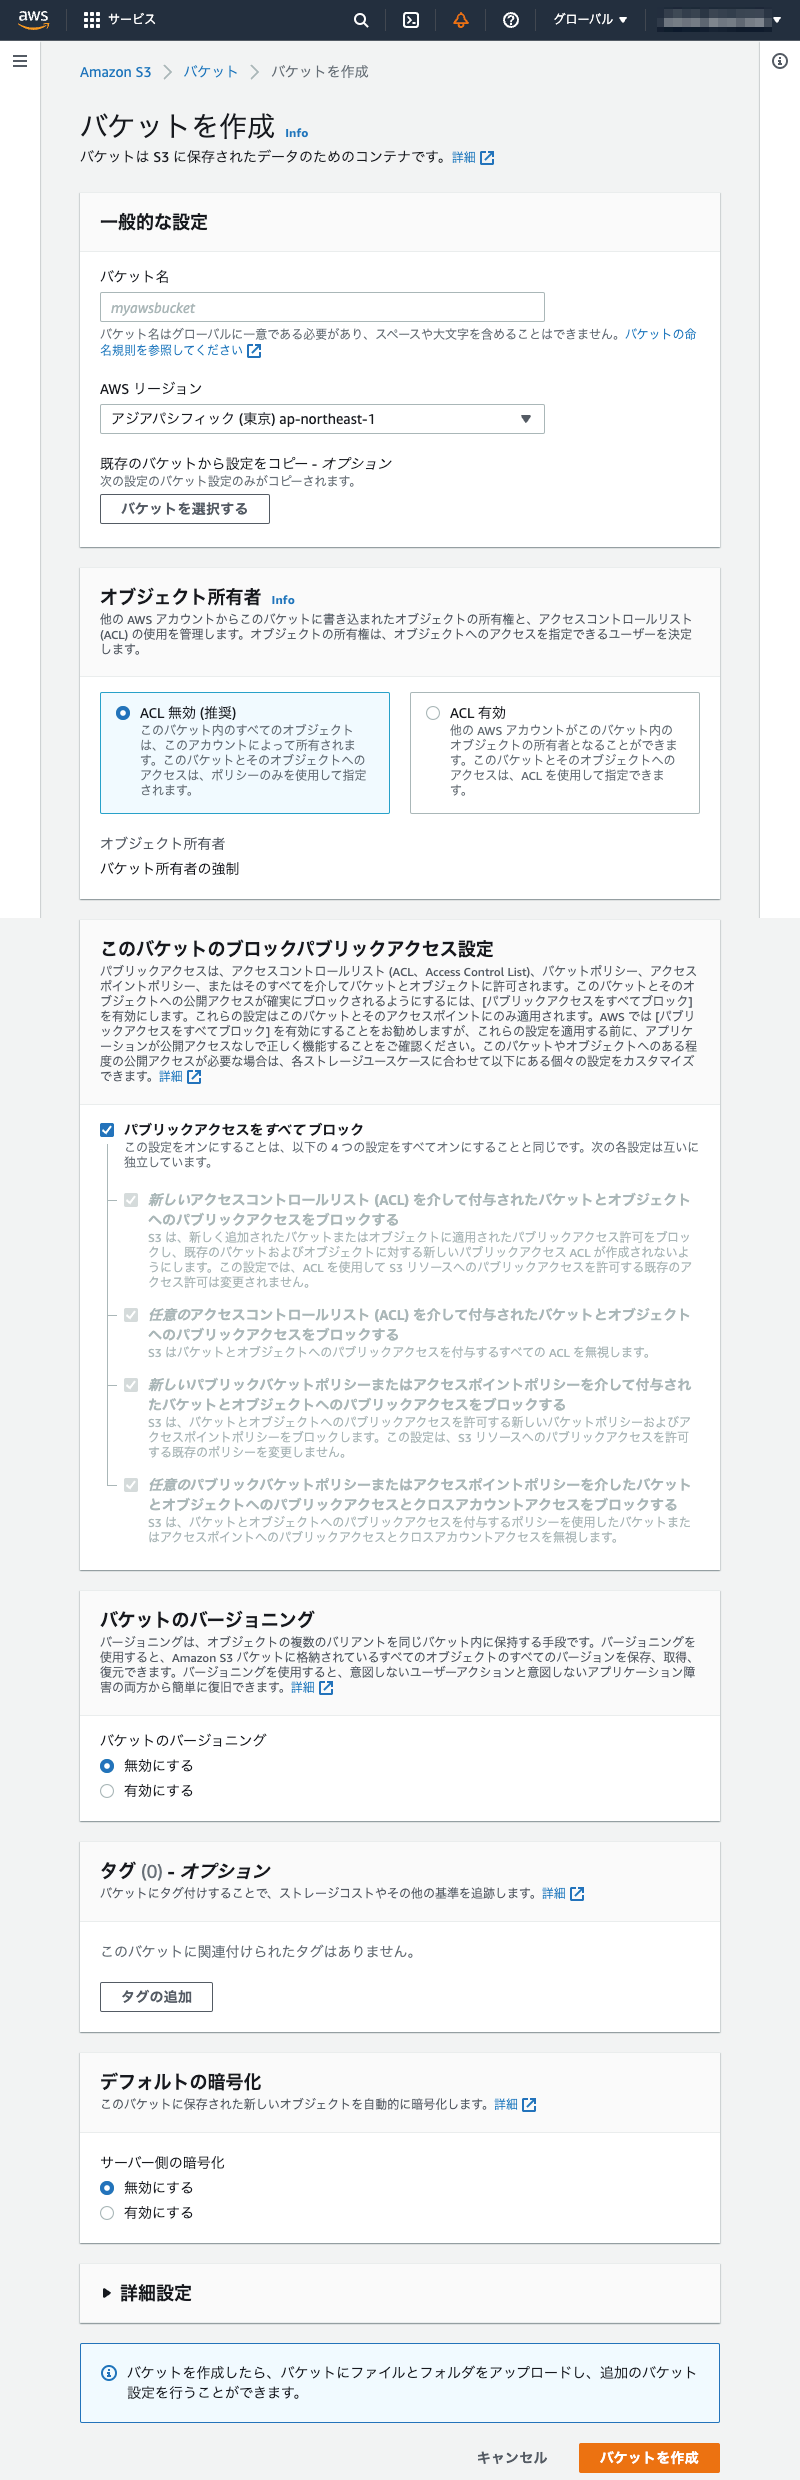
Task: Open the グローバル region menu
Action: (x=590, y=20)
